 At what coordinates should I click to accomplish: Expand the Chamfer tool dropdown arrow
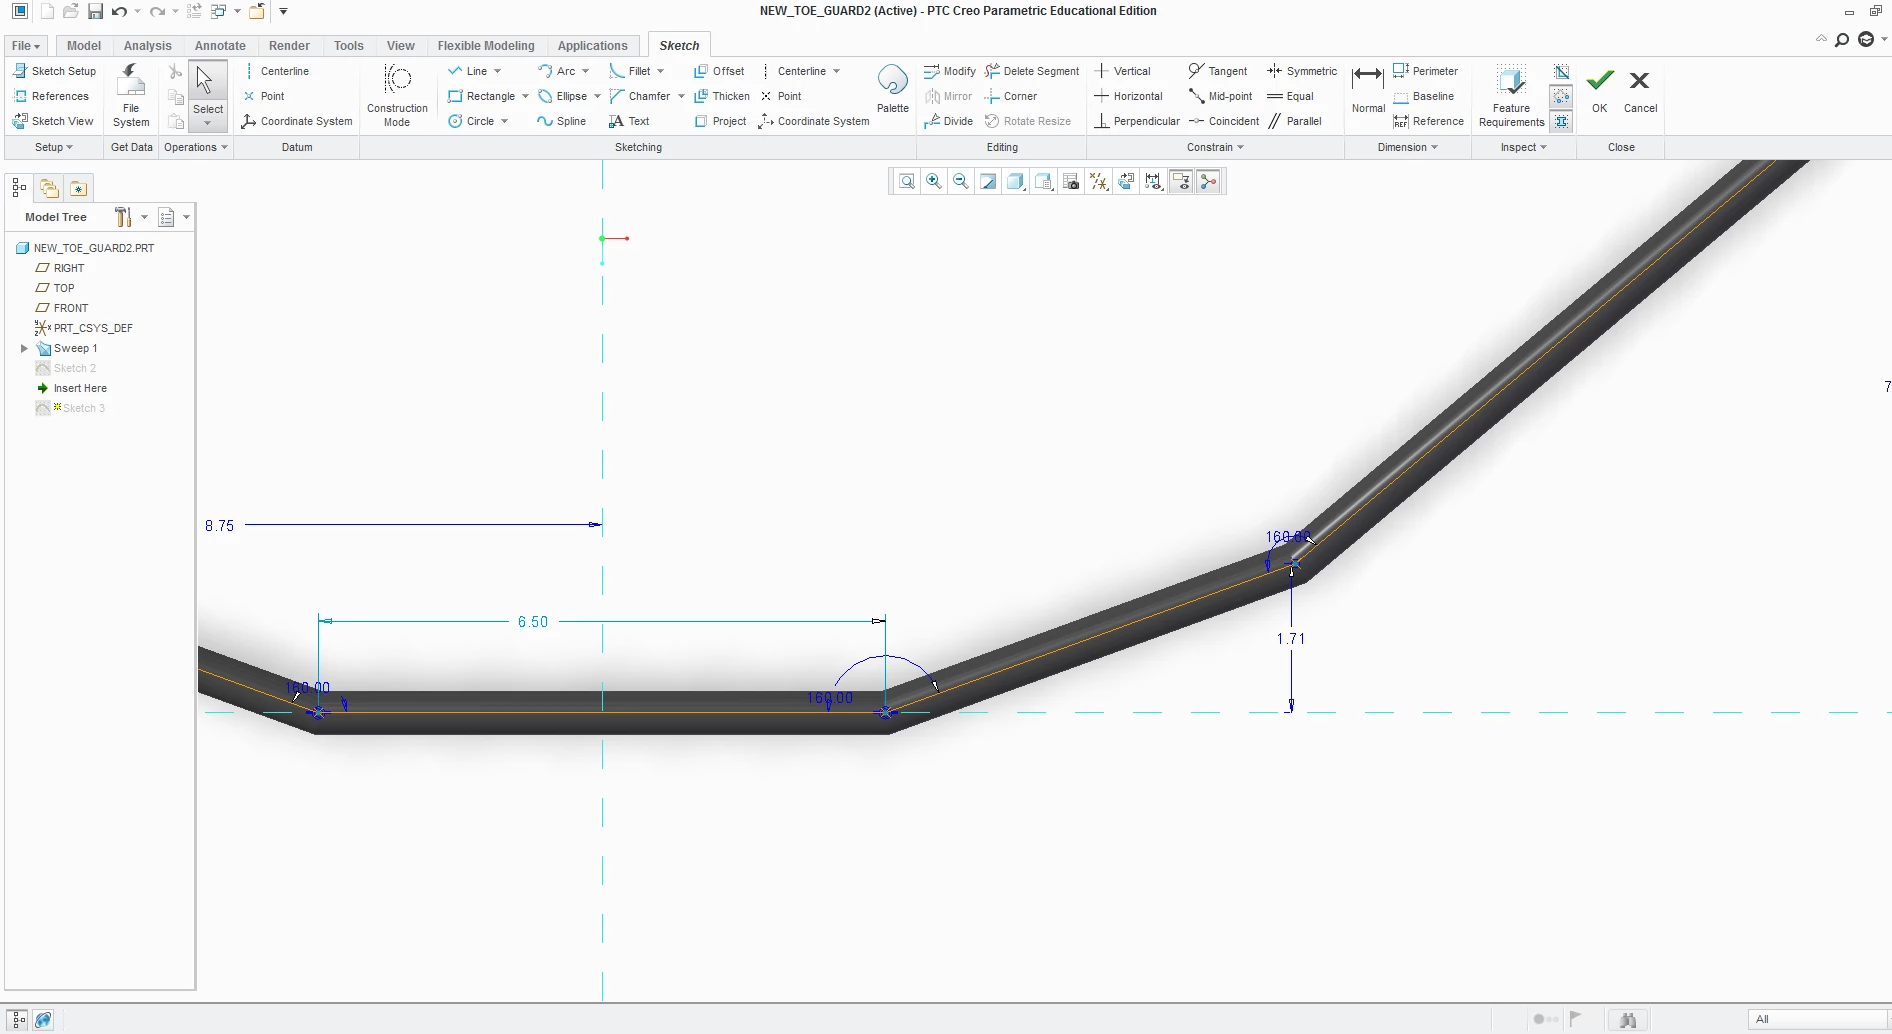click(681, 96)
